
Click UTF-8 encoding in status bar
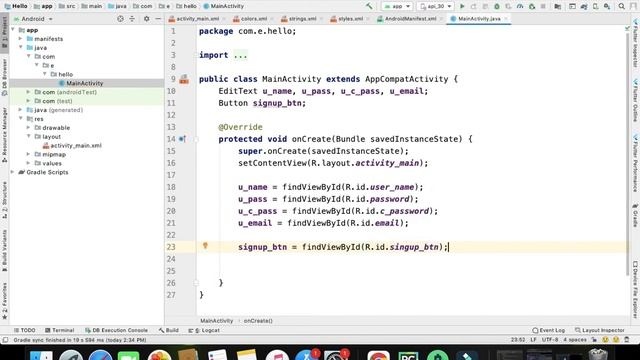[x=550, y=340]
